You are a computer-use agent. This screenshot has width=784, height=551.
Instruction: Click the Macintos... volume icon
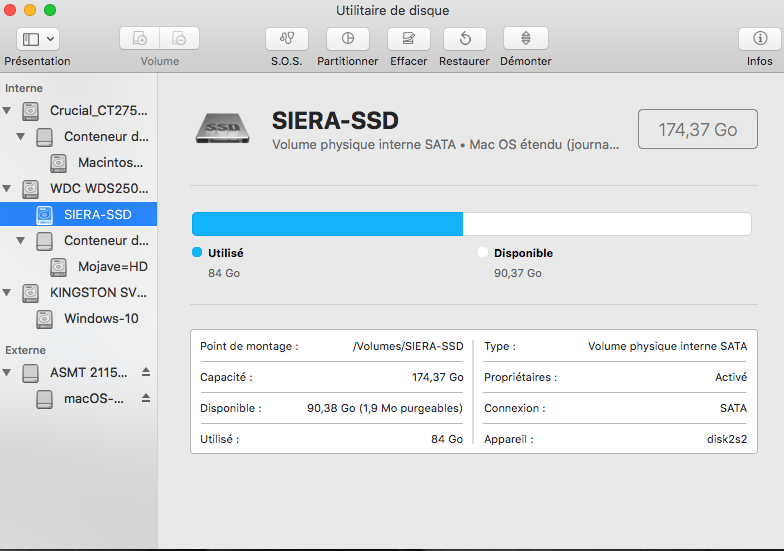pos(58,163)
